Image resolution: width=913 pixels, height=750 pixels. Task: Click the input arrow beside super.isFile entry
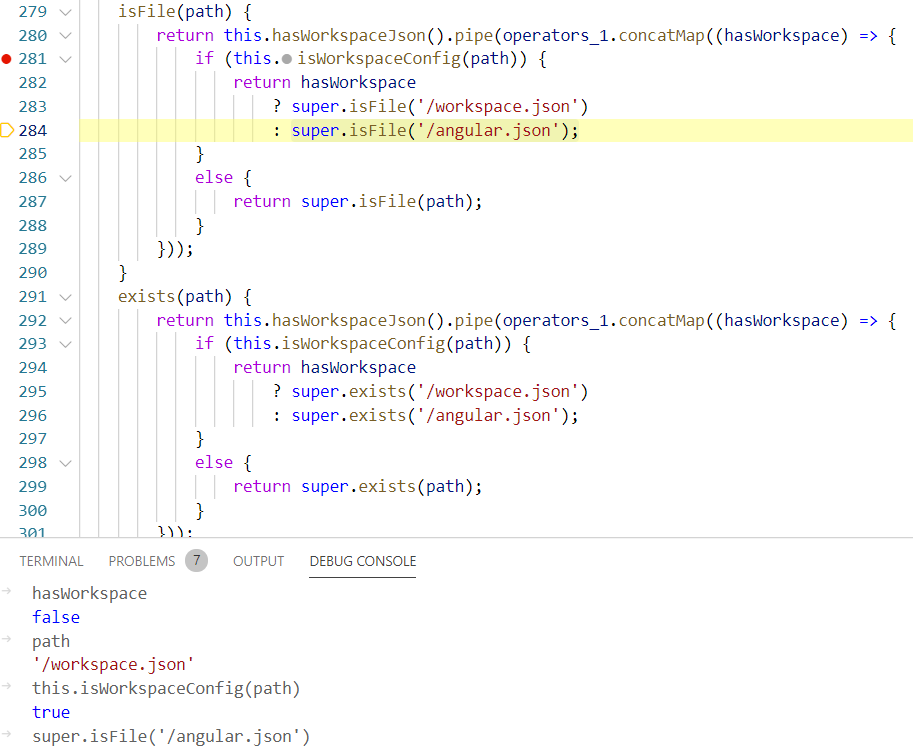pos(7,734)
